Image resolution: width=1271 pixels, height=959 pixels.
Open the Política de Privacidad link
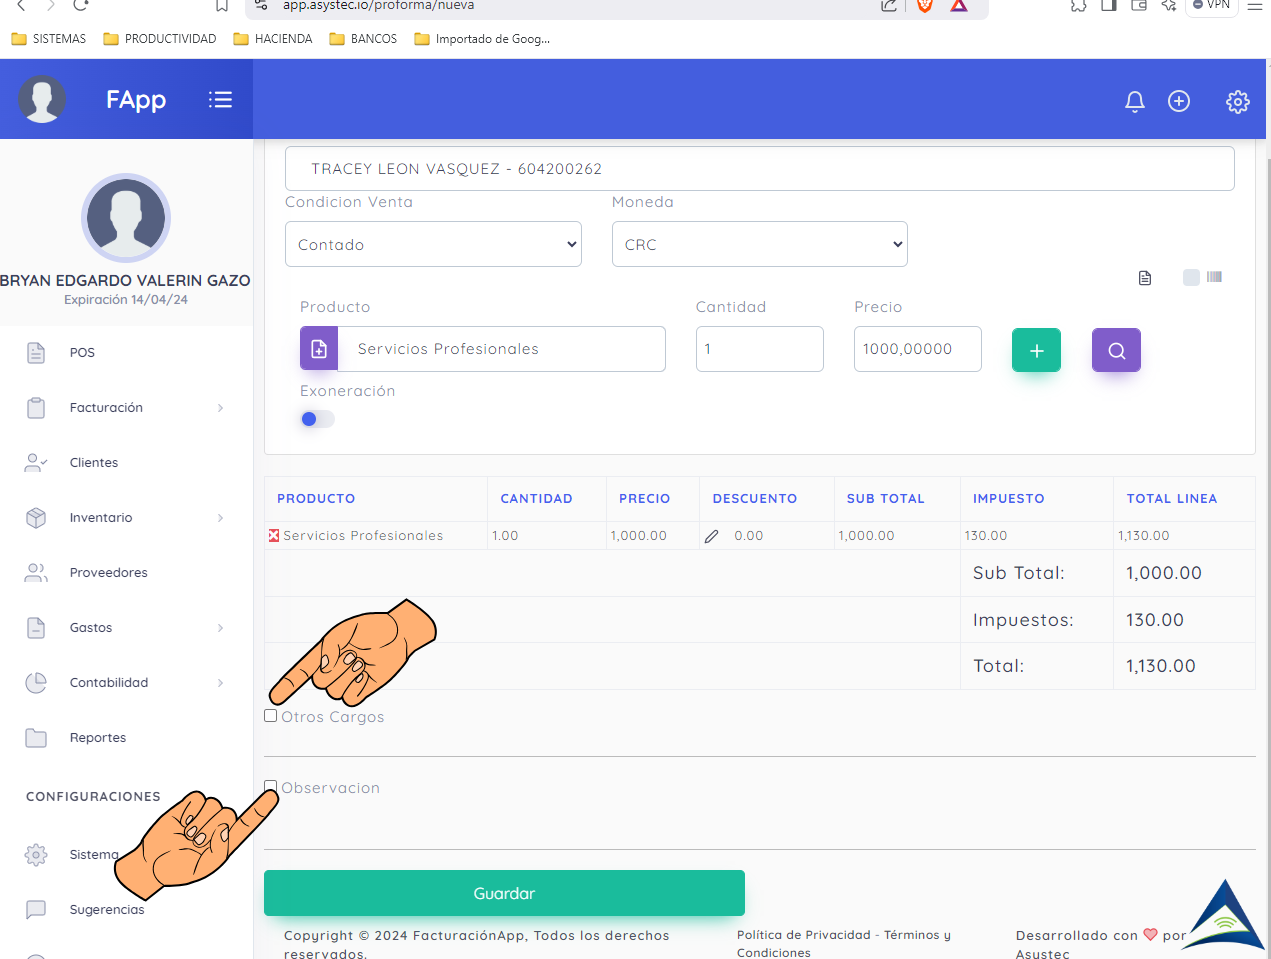point(803,935)
